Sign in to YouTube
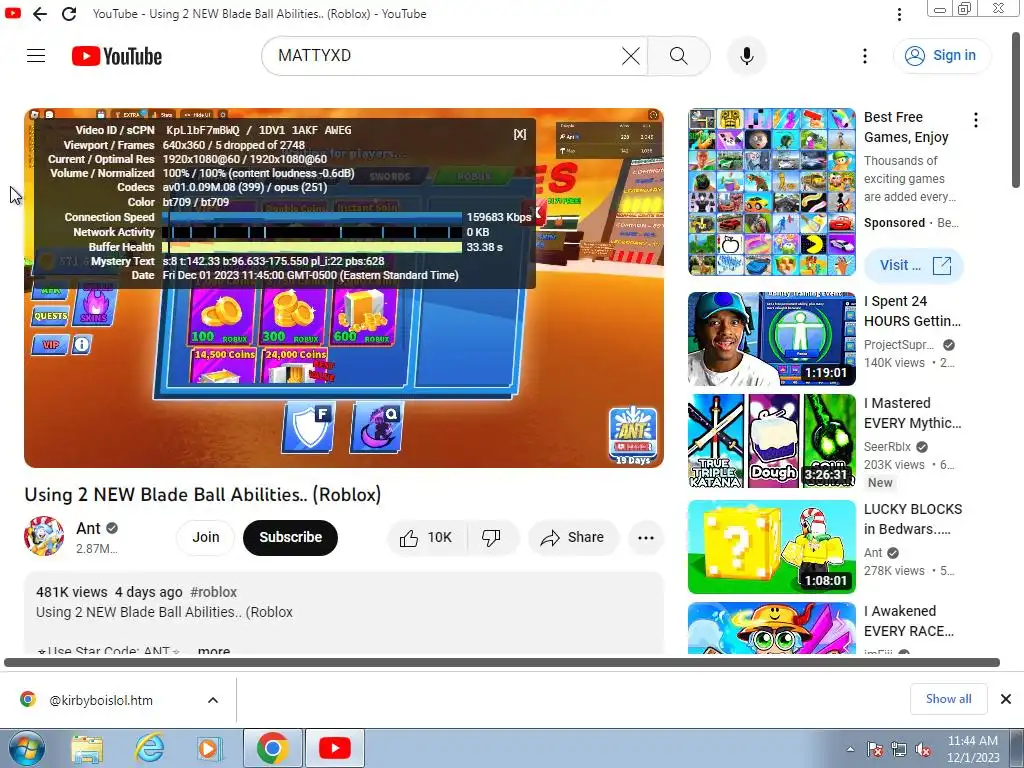 click(941, 56)
